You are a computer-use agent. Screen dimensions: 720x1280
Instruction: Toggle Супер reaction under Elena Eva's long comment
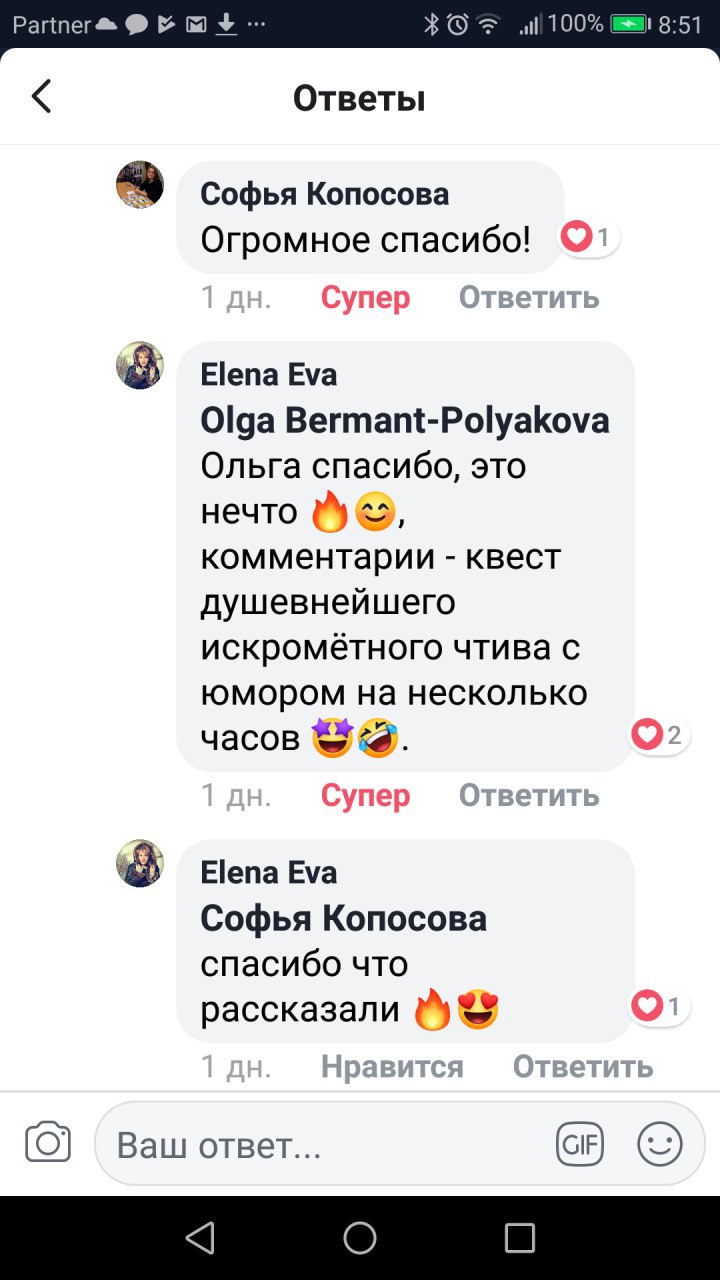click(x=365, y=795)
